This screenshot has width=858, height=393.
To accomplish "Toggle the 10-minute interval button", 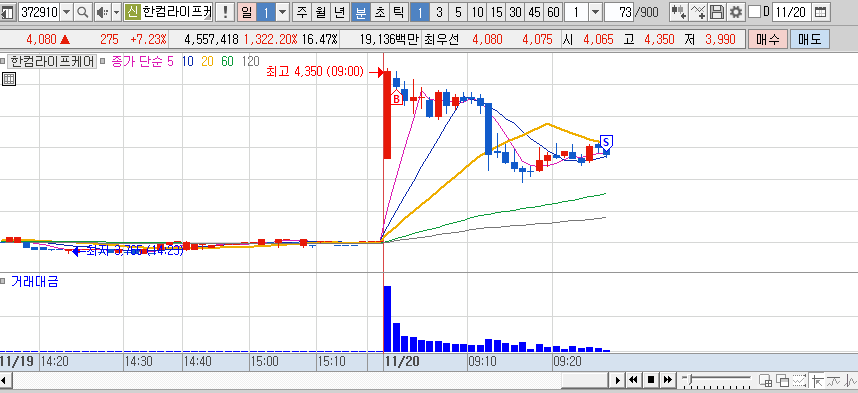I will click(478, 11).
